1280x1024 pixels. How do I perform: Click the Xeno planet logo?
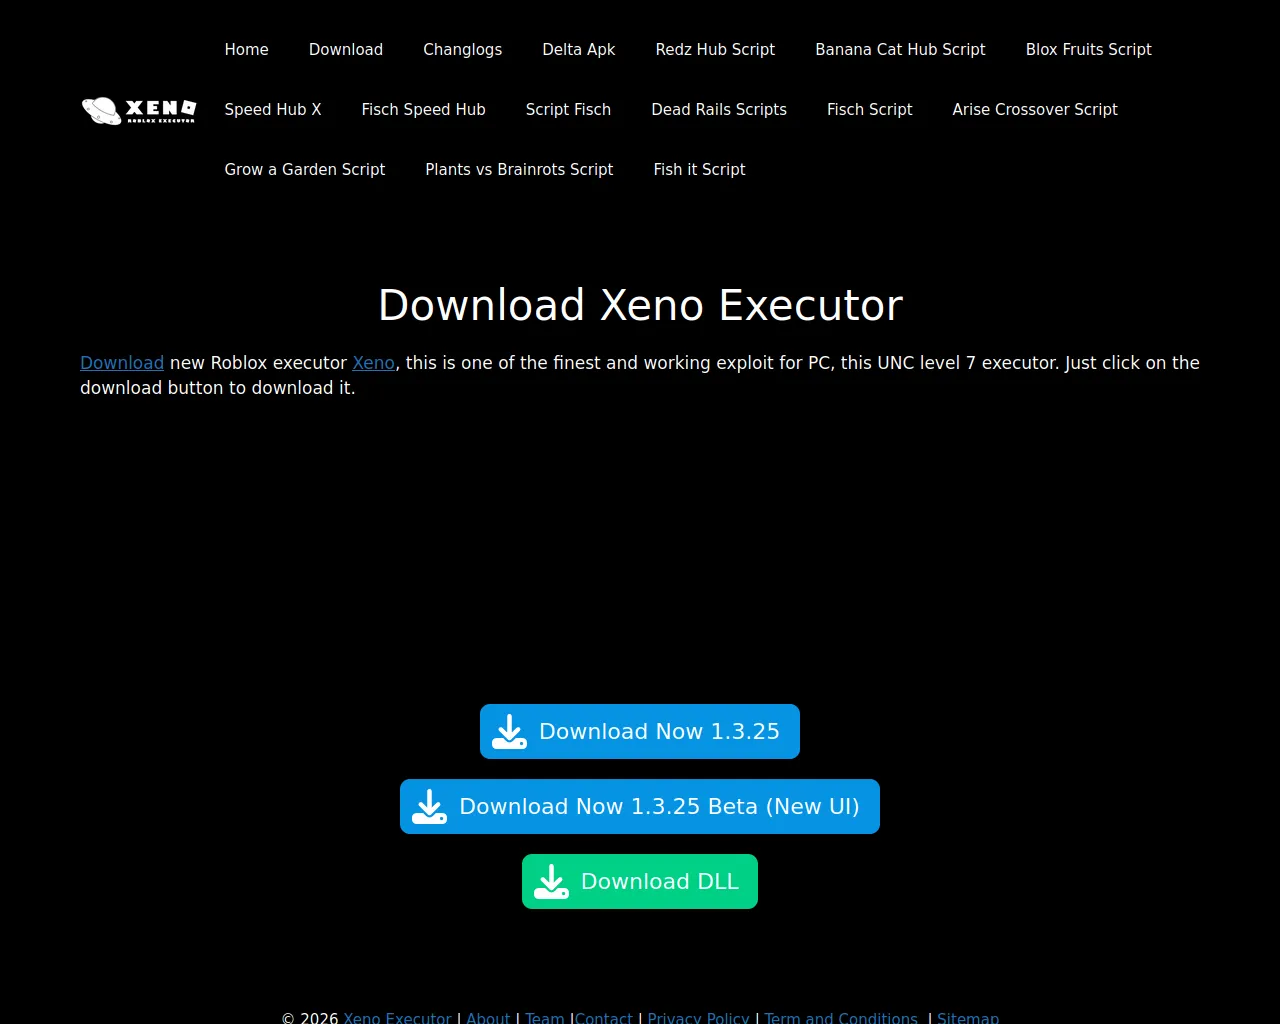click(139, 110)
